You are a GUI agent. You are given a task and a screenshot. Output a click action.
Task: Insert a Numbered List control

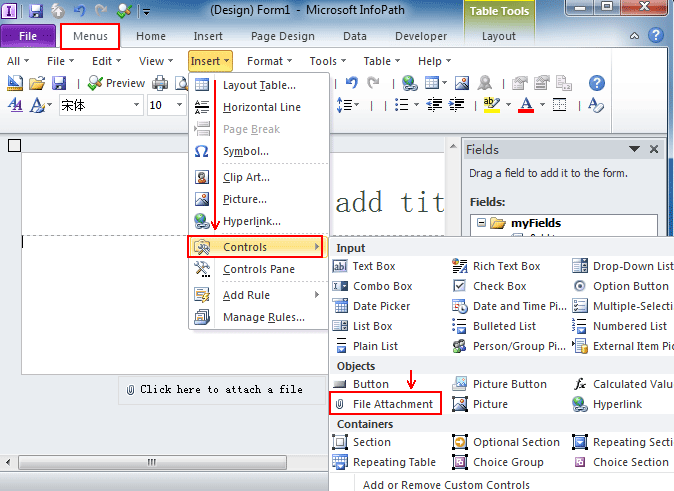click(620, 326)
